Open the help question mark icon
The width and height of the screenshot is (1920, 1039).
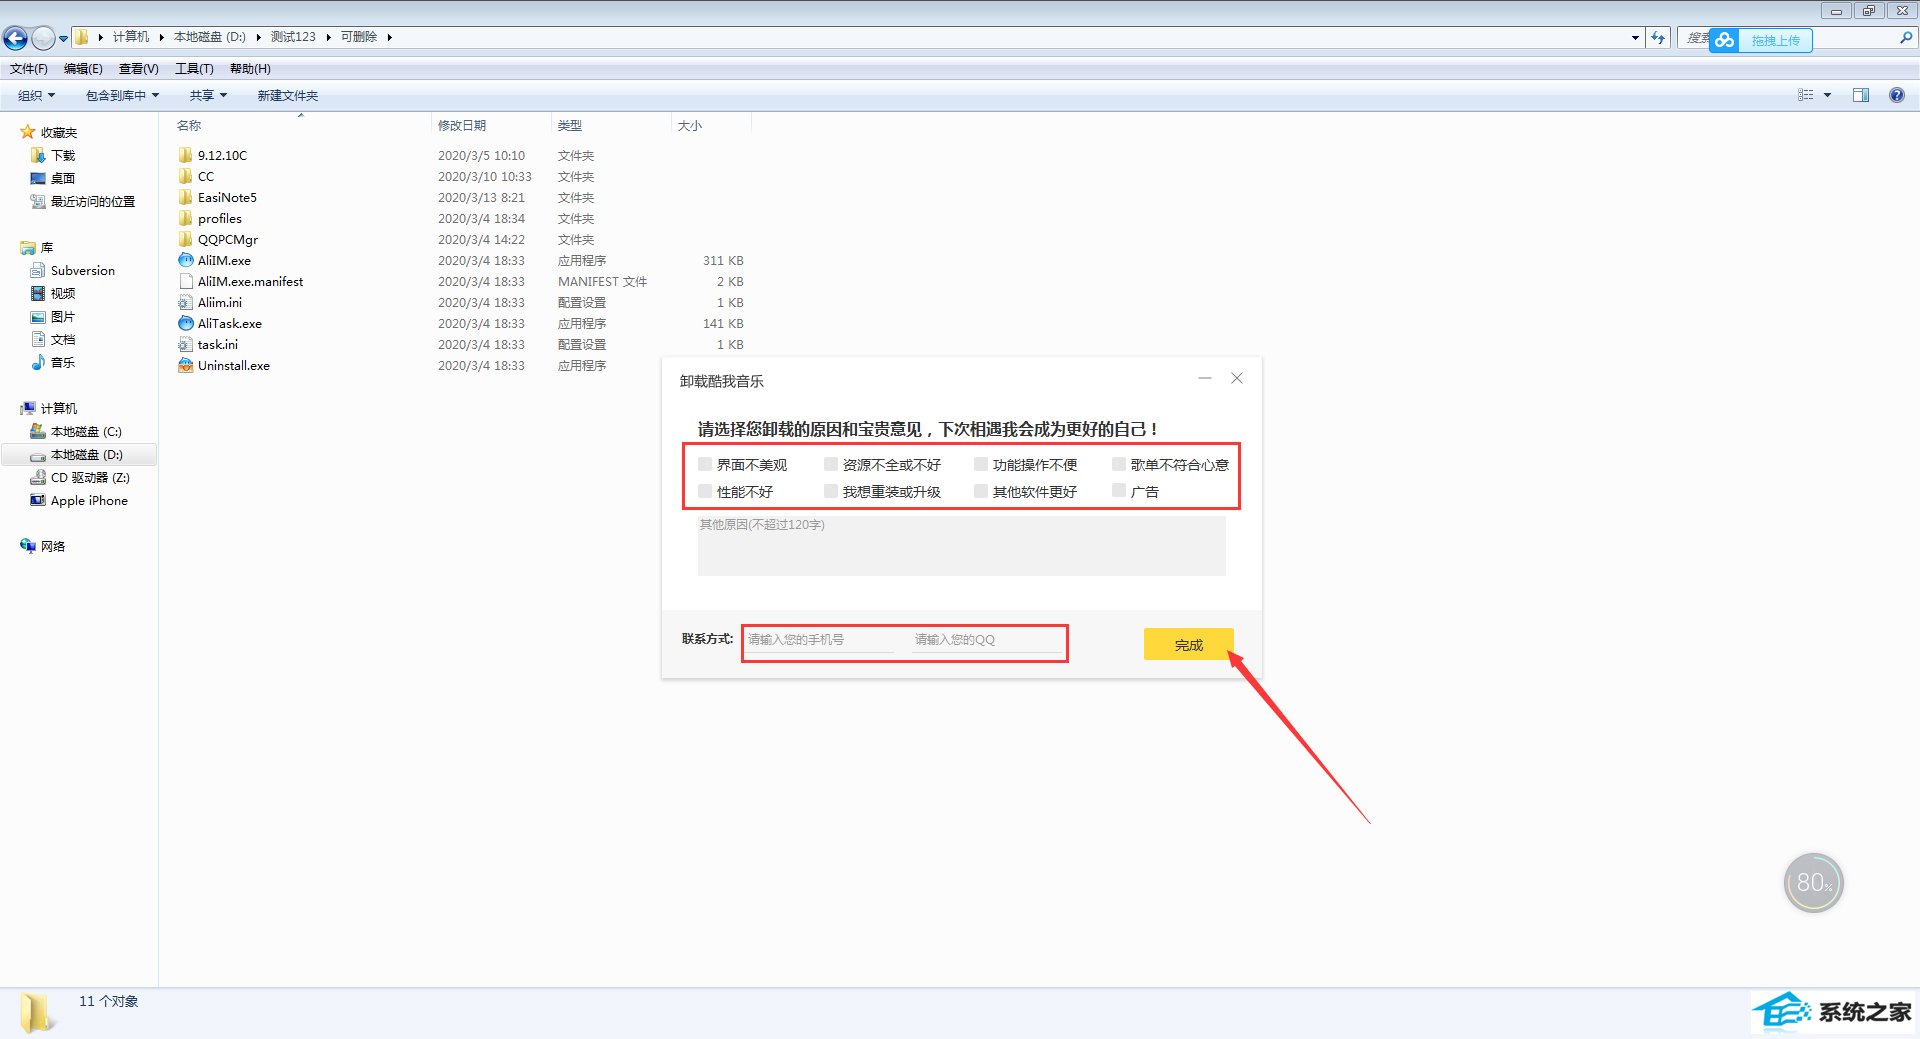1897,95
